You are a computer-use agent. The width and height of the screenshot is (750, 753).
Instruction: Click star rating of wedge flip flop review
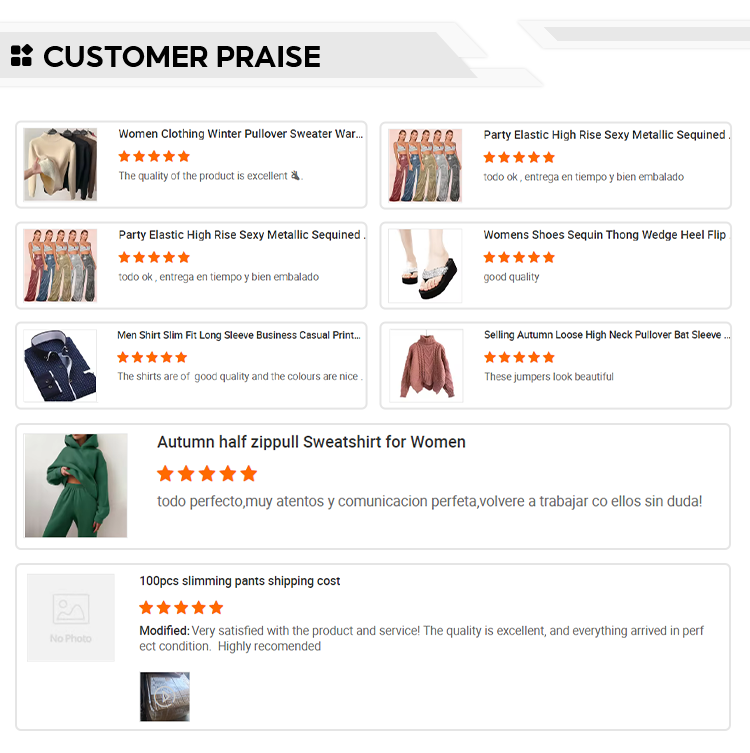[519, 258]
